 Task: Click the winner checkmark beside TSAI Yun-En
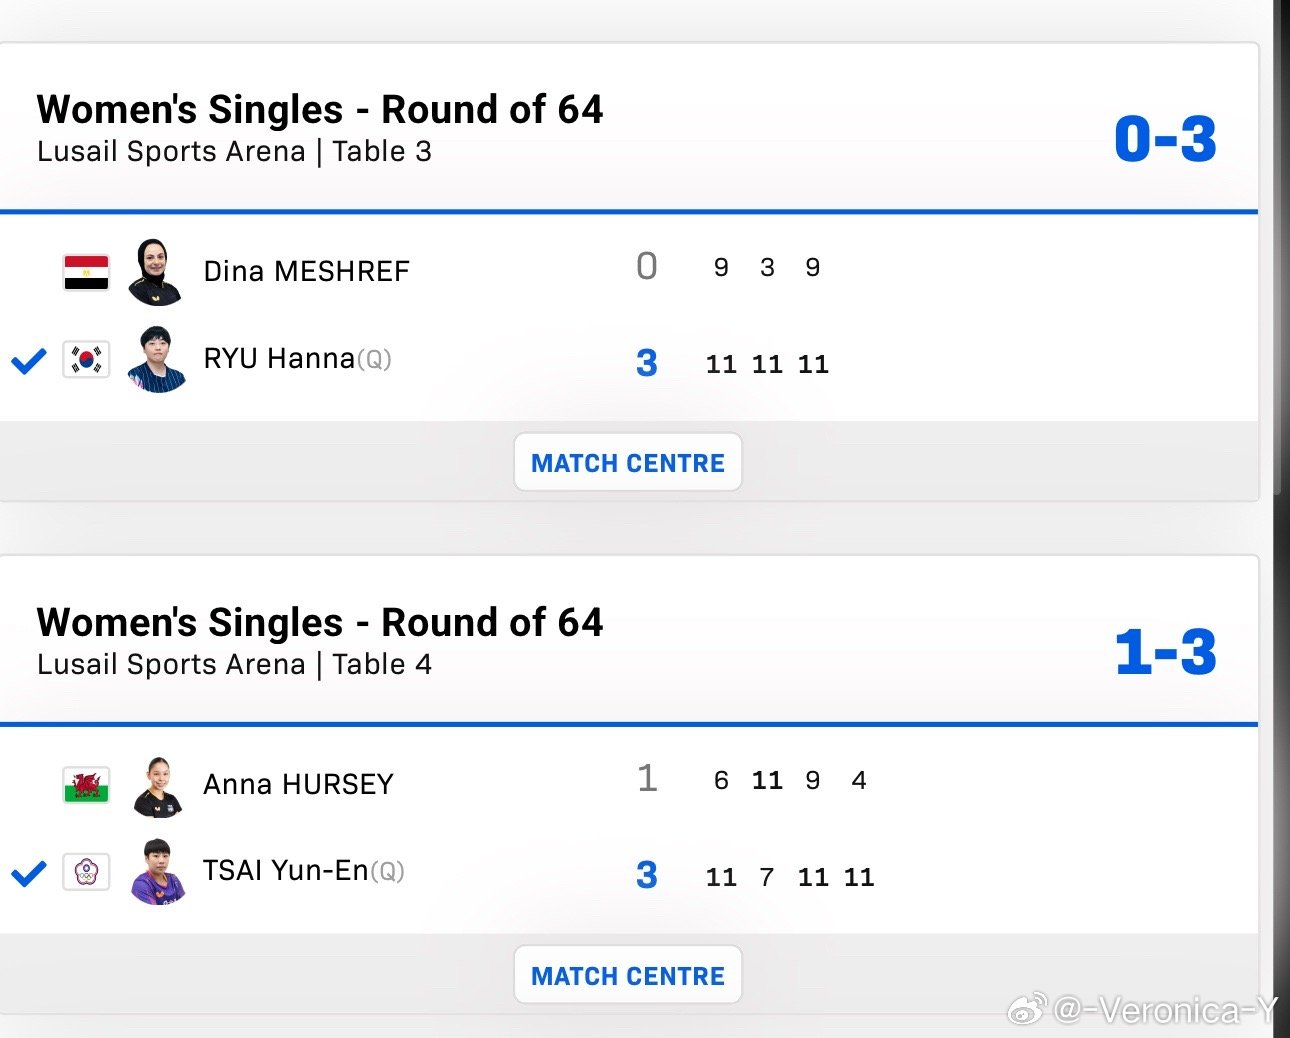point(29,873)
